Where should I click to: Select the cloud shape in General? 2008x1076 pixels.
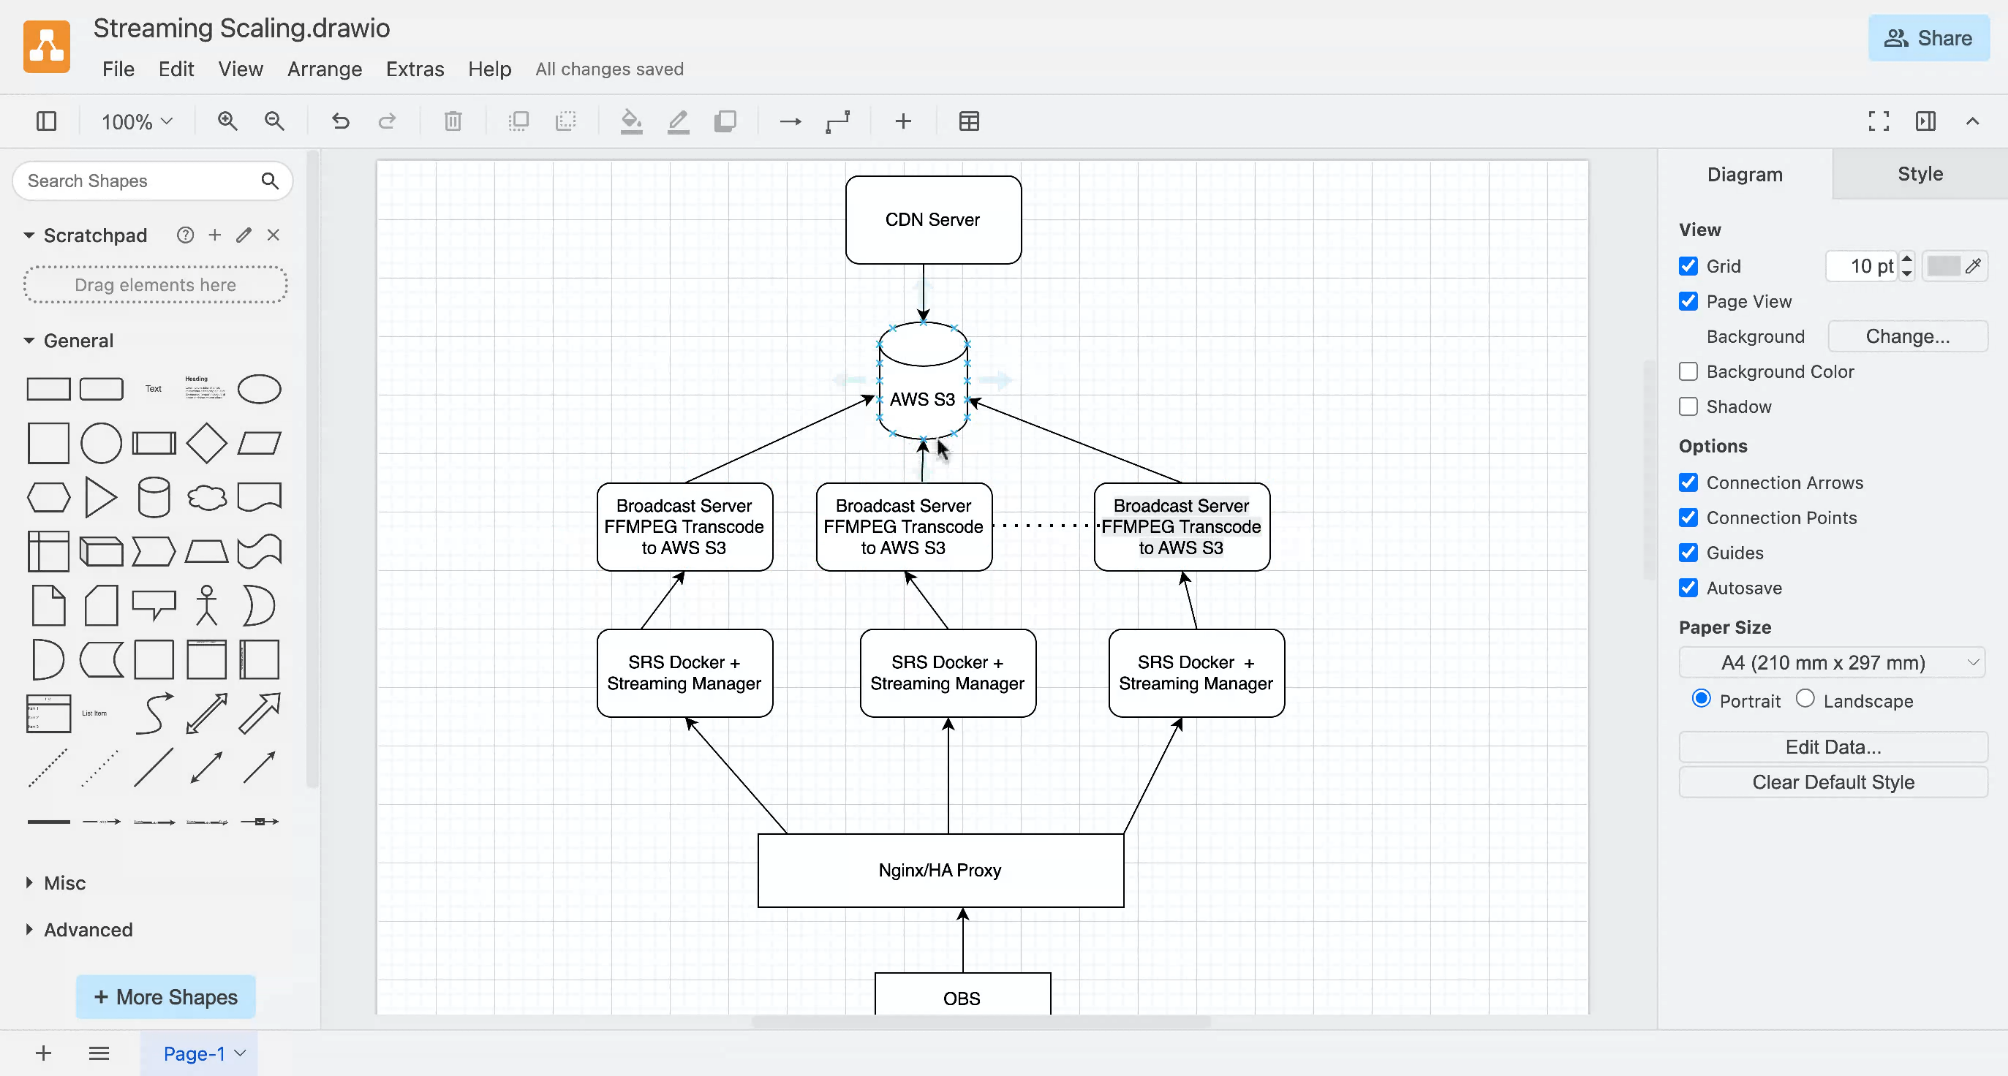(x=207, y=497)
